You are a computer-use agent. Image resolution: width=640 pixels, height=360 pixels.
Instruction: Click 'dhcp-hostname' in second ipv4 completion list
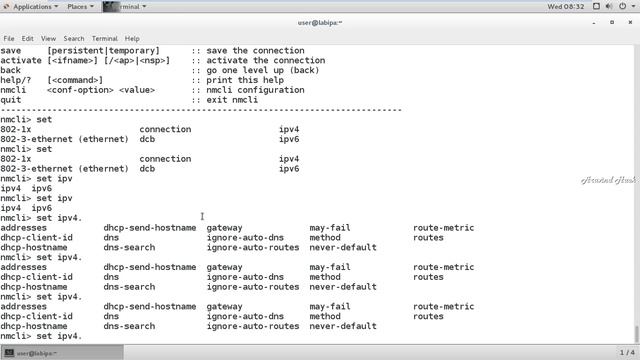click(x=33, y=287)
